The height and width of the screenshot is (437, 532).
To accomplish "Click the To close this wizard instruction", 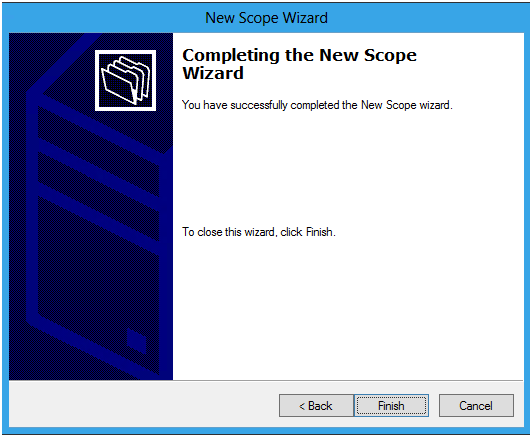I will (259, 232).
